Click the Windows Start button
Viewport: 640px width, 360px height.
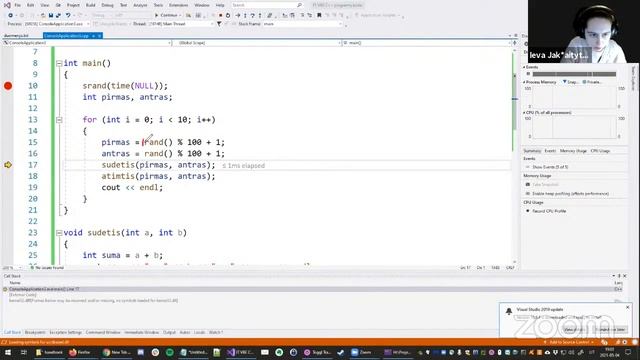pyautogui.click(x=8, y=352)
